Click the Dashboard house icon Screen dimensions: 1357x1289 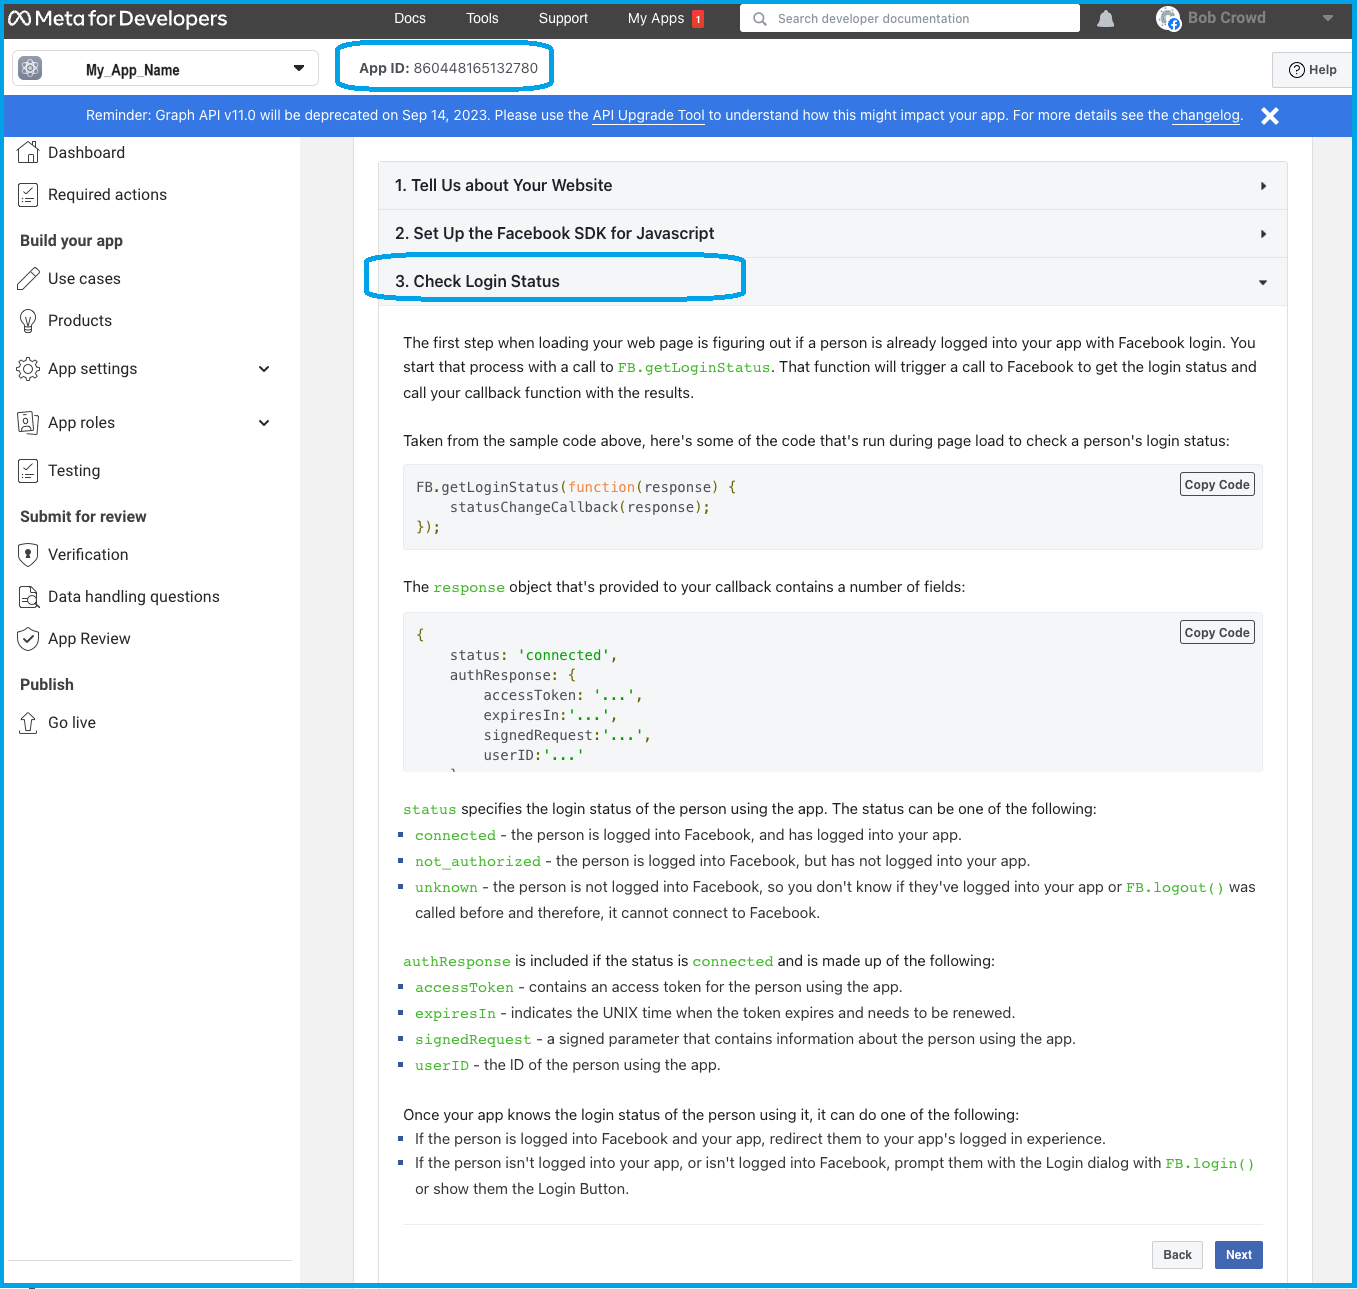click(x=28, y=152)
